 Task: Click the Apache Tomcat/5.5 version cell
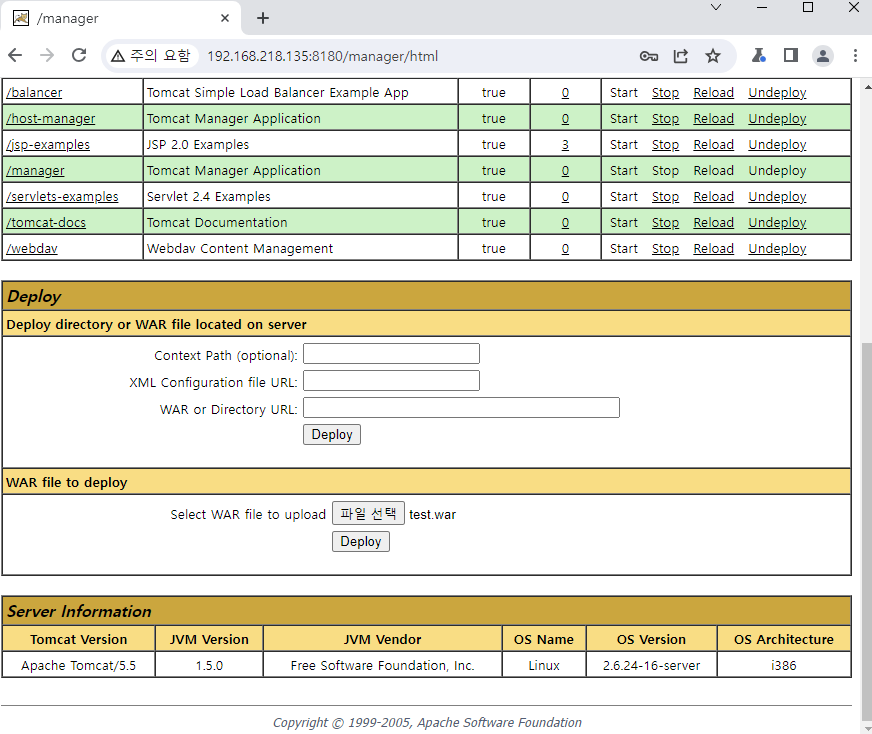pos(78,665)
